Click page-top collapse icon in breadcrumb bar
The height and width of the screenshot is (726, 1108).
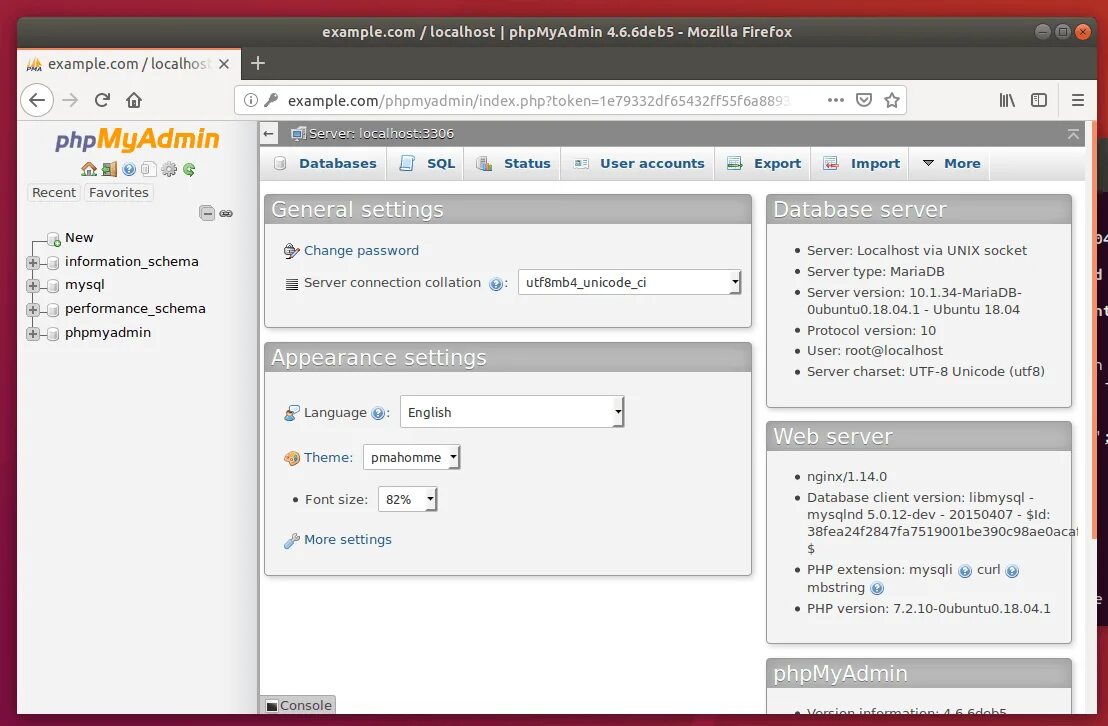point(1073,134)
